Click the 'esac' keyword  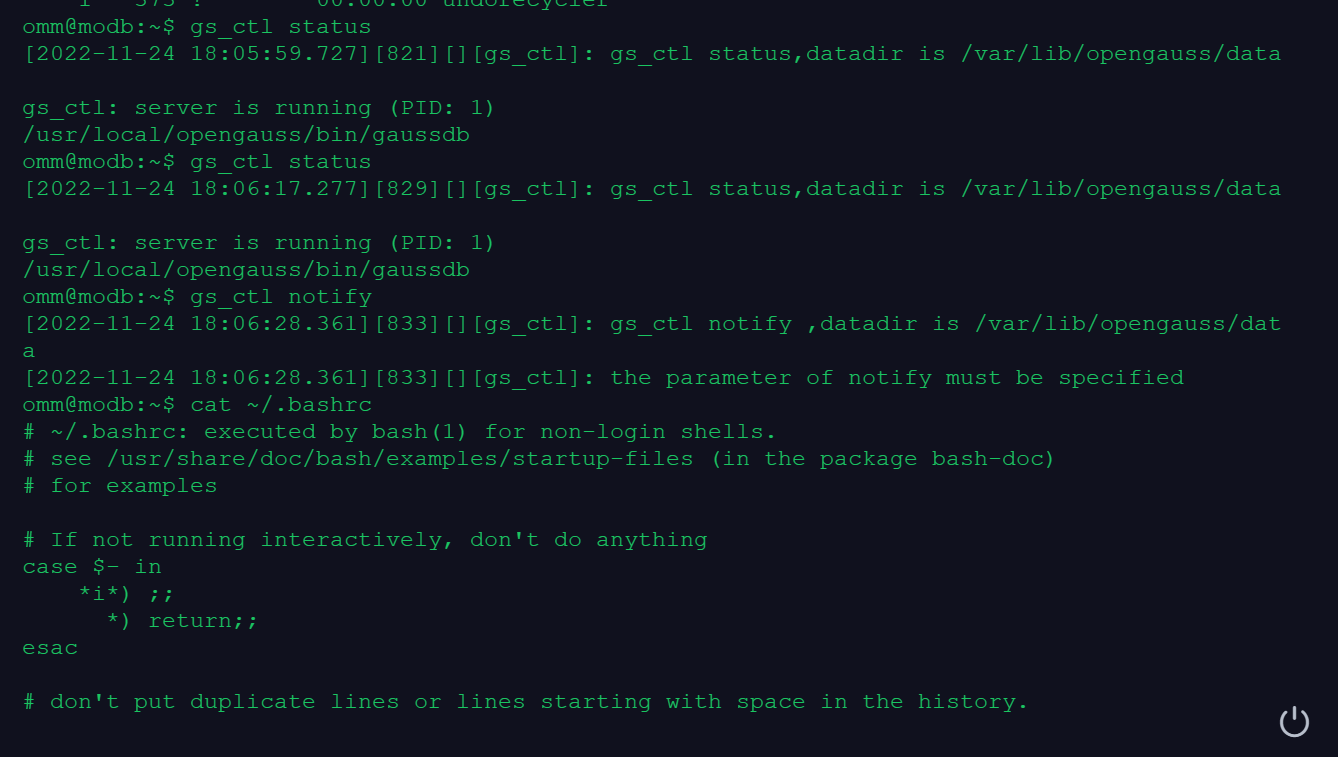(x=50, y=647)
